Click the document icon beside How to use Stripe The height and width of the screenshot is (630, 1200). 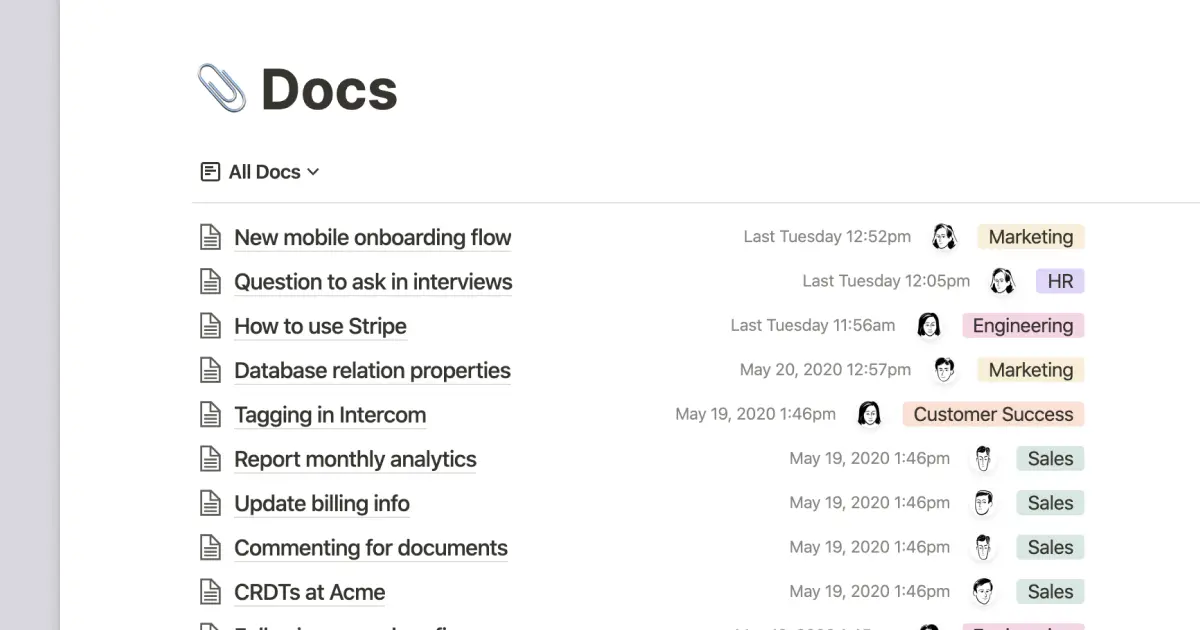[x=210, y=325]
